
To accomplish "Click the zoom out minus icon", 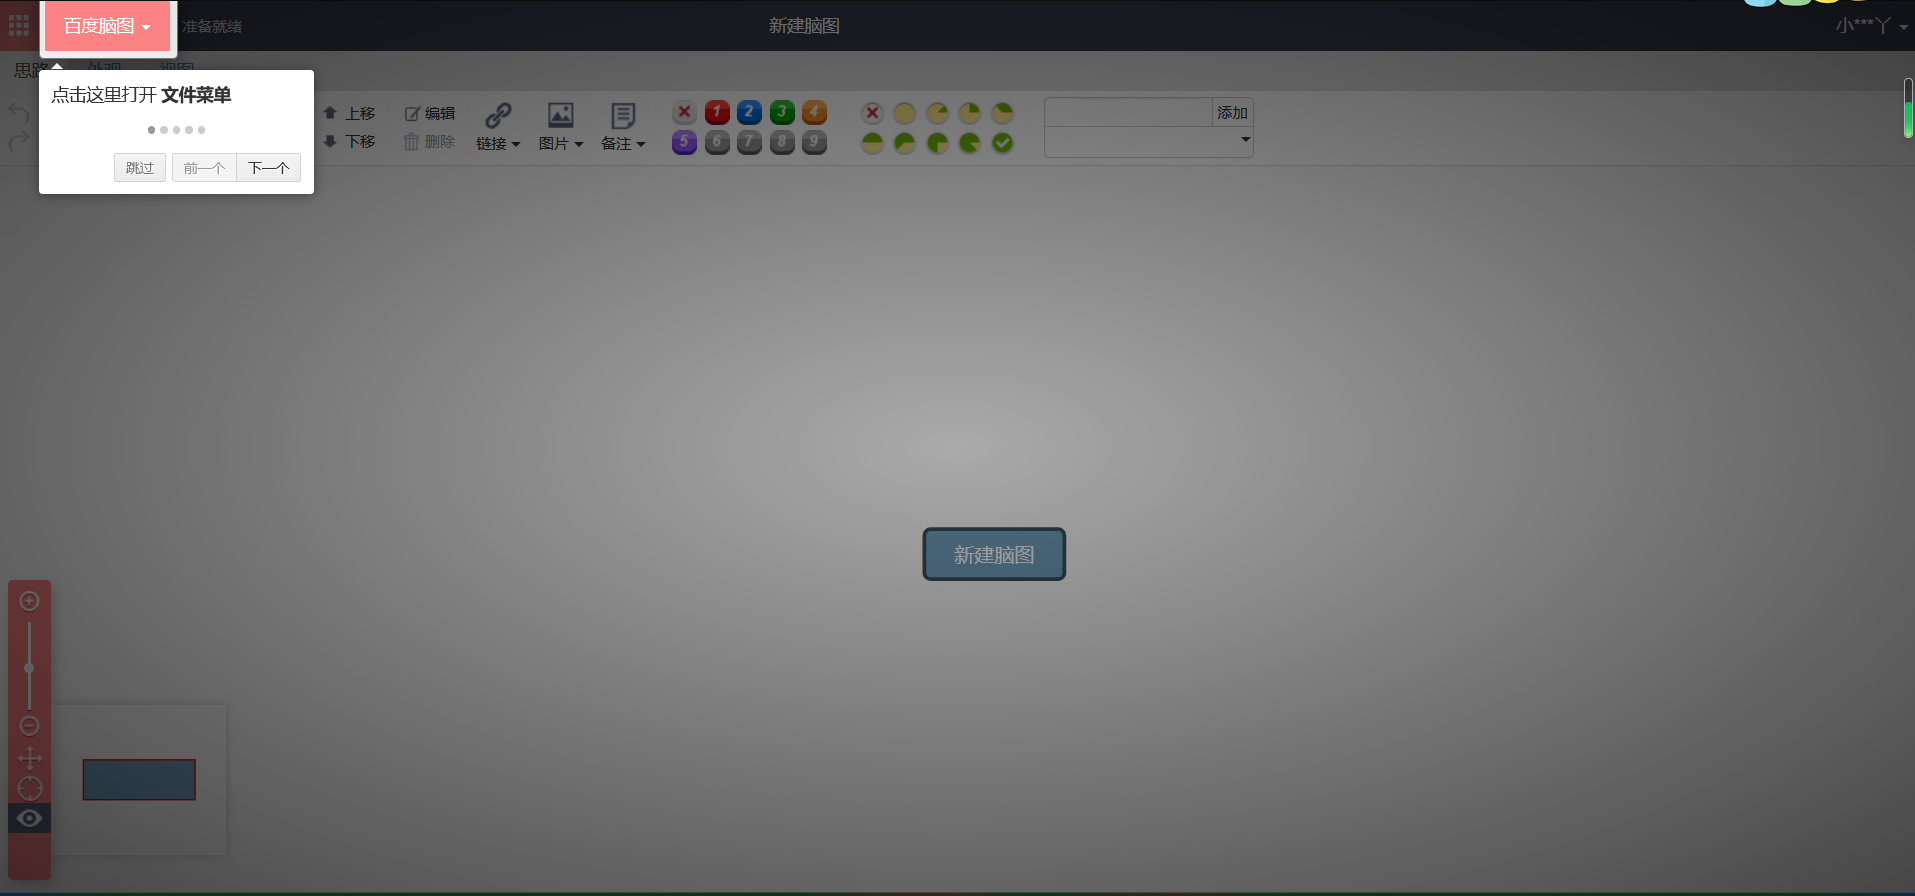I will [x=29, y=726].
